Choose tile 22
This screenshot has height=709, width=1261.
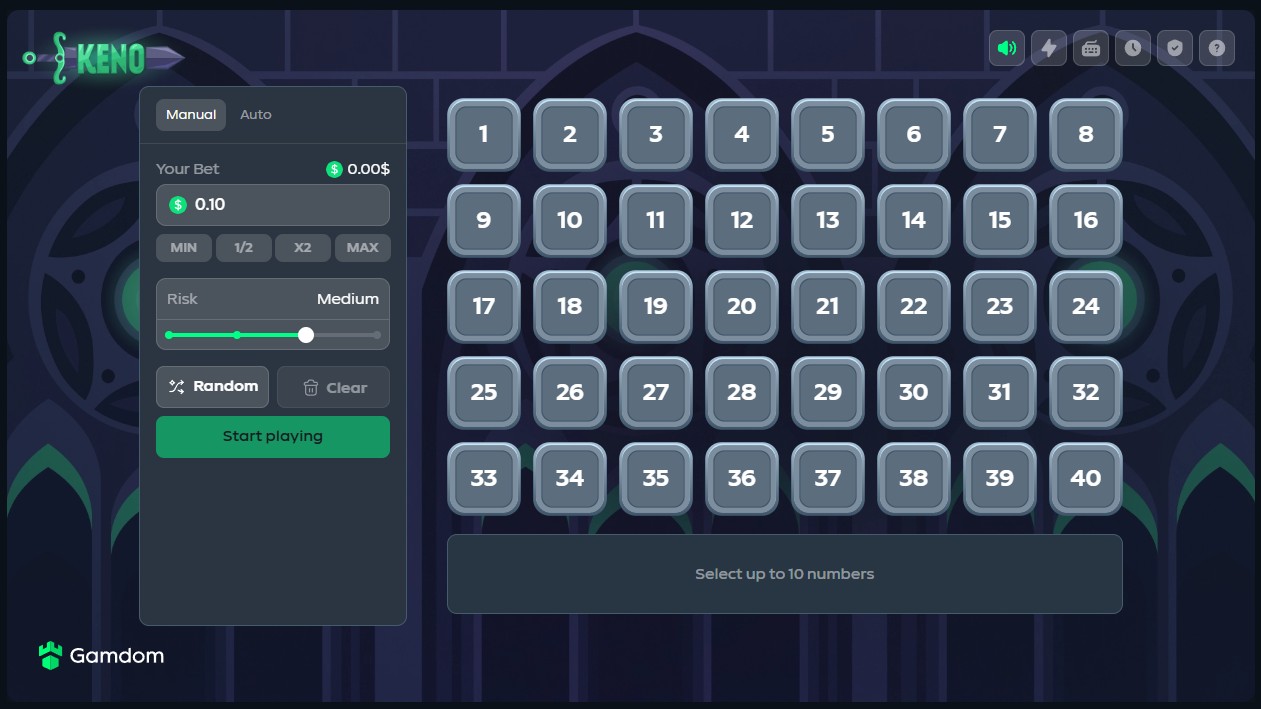tap(914, 307)
